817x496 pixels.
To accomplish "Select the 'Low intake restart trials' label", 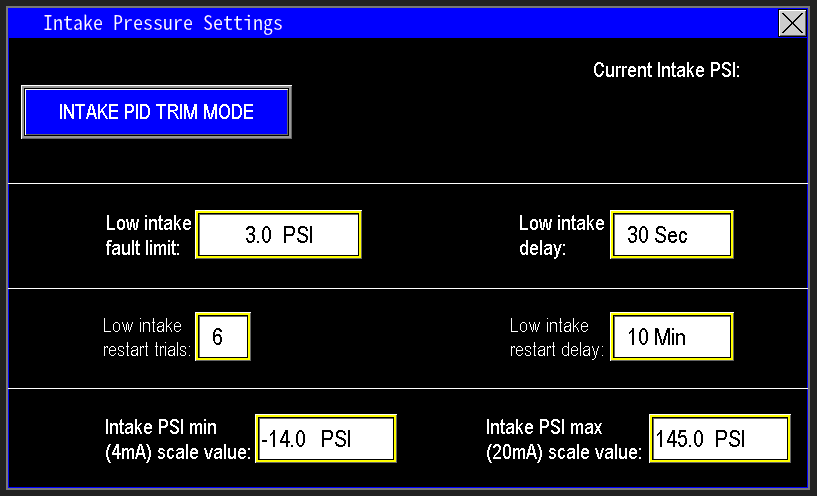I will pos(146,338).
